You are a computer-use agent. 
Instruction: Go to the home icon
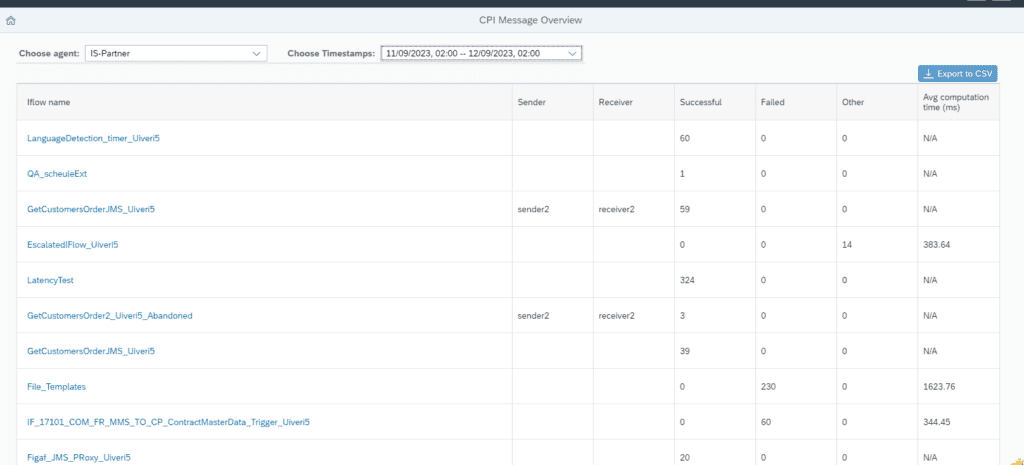[x=10, y=21]
